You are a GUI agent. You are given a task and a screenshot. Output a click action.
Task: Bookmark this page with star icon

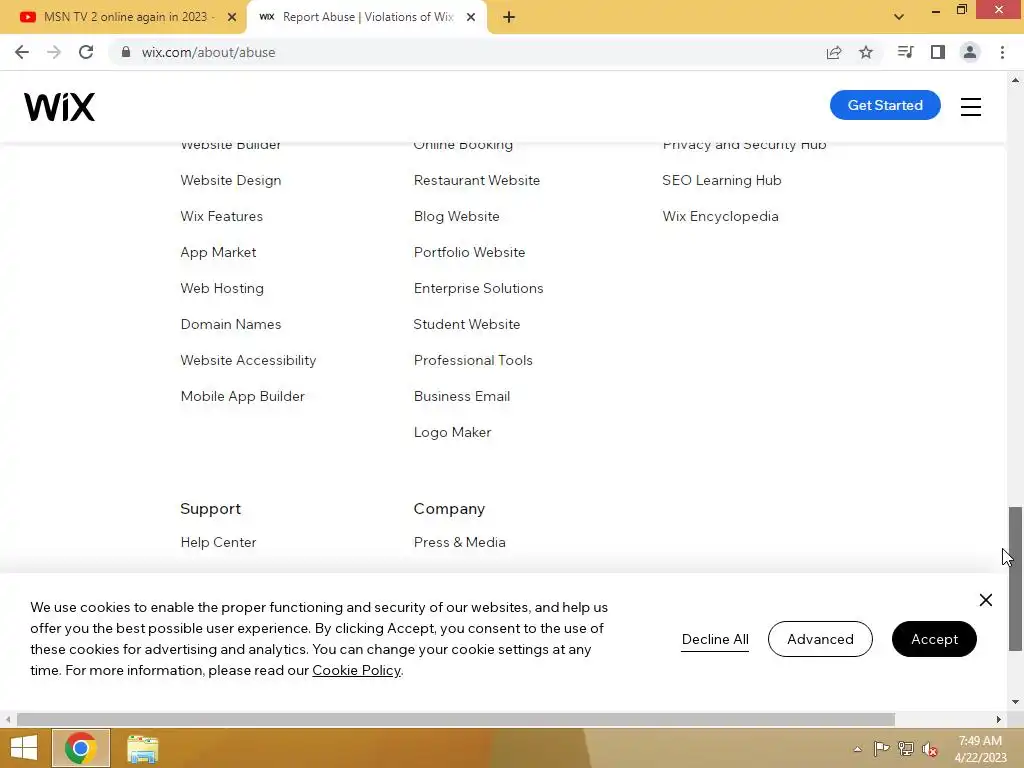click(866, 52)
